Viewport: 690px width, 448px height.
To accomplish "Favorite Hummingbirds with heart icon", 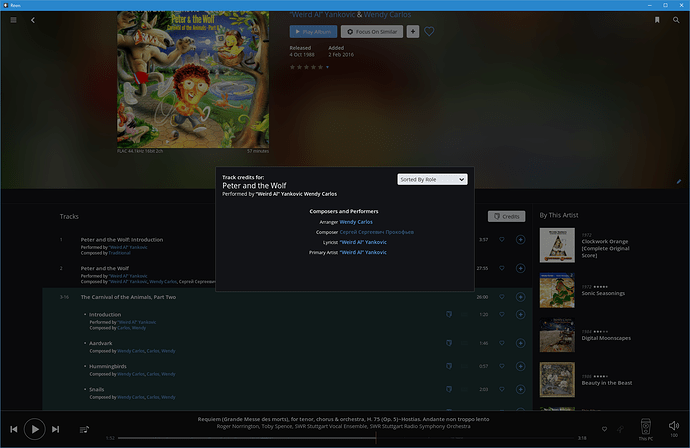I will coord(502,366).
